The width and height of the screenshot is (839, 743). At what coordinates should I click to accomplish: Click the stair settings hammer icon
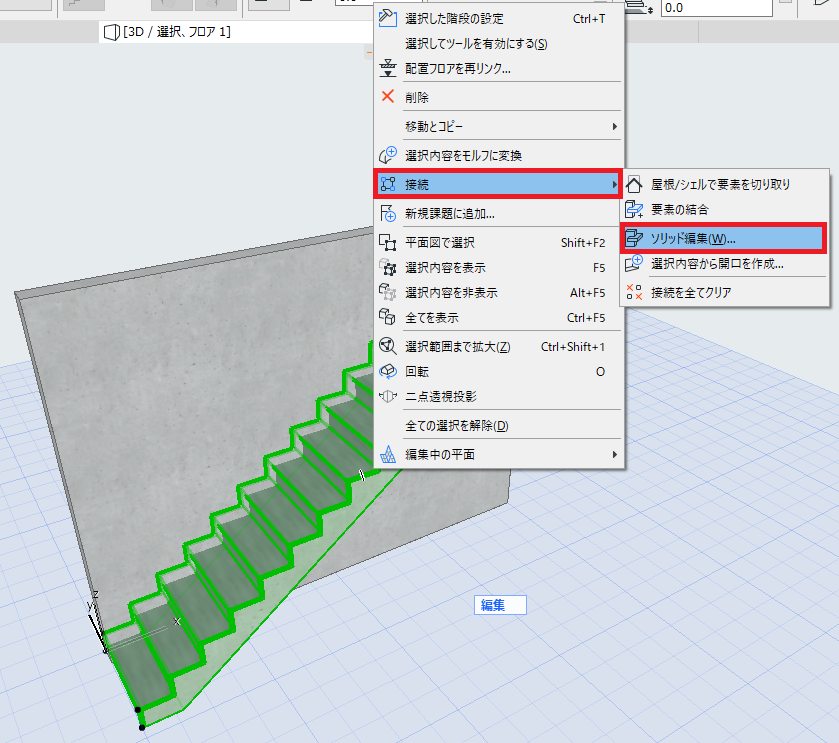pos(387,18)
